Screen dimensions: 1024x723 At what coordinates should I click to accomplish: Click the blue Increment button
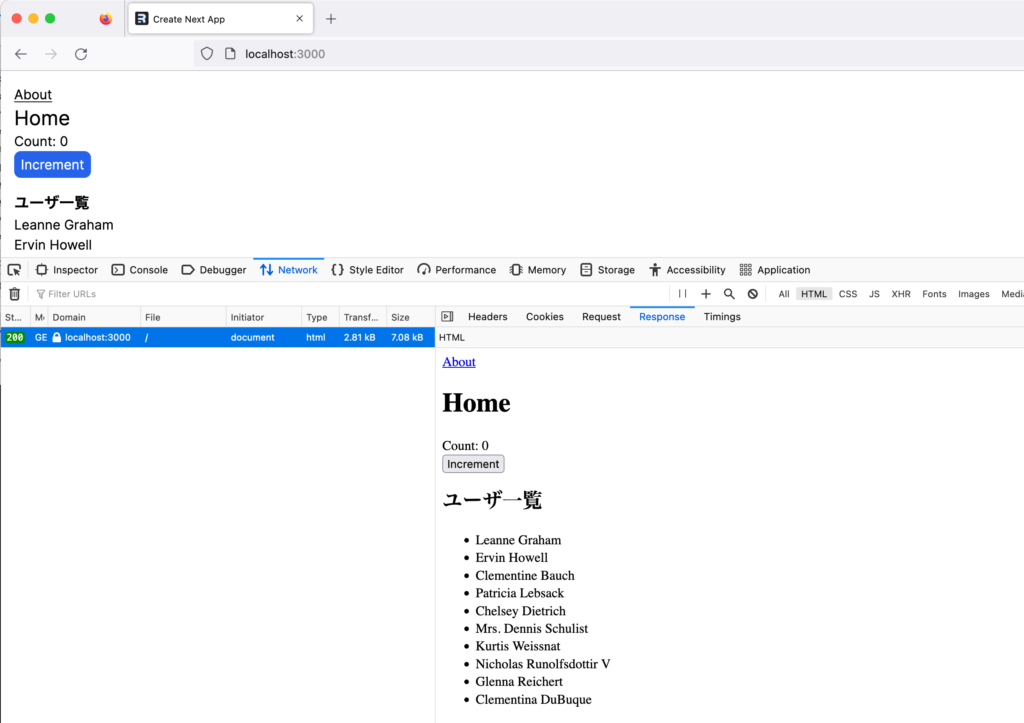pyautogui.click(x=52, y=165)
